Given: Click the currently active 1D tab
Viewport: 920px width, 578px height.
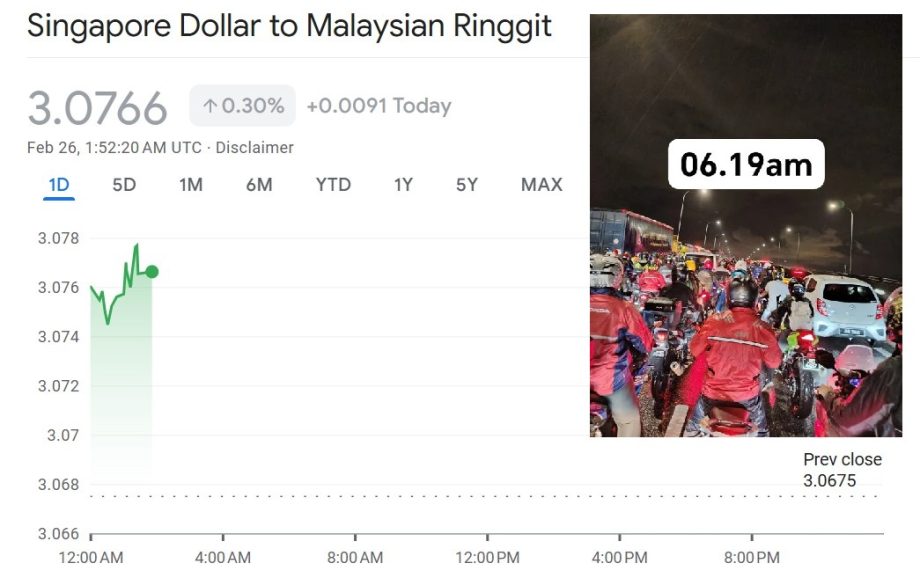Looking at the screenshot, I should [x=58, y=184].
